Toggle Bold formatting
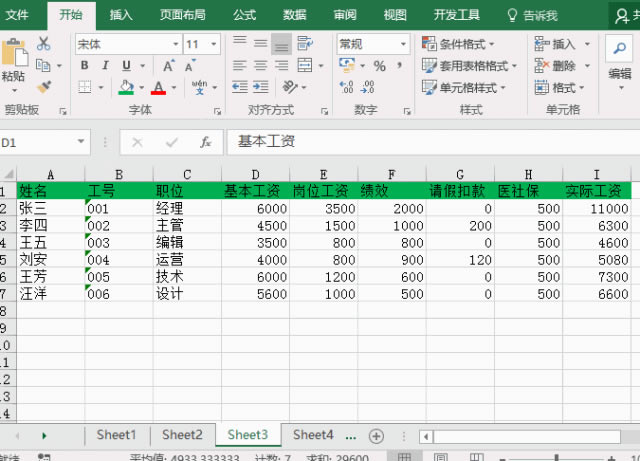Screen dimensions: 640x461 point(84,66)
